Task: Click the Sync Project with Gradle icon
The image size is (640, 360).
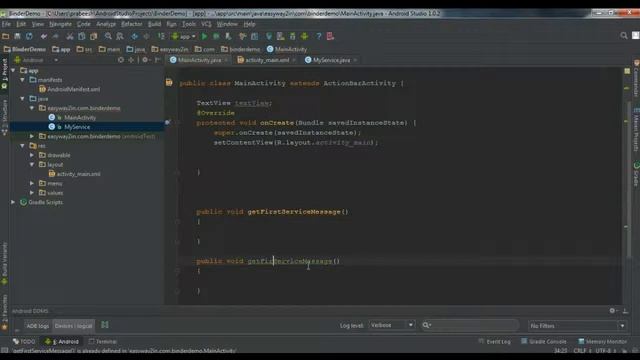Action: point(269,36)
